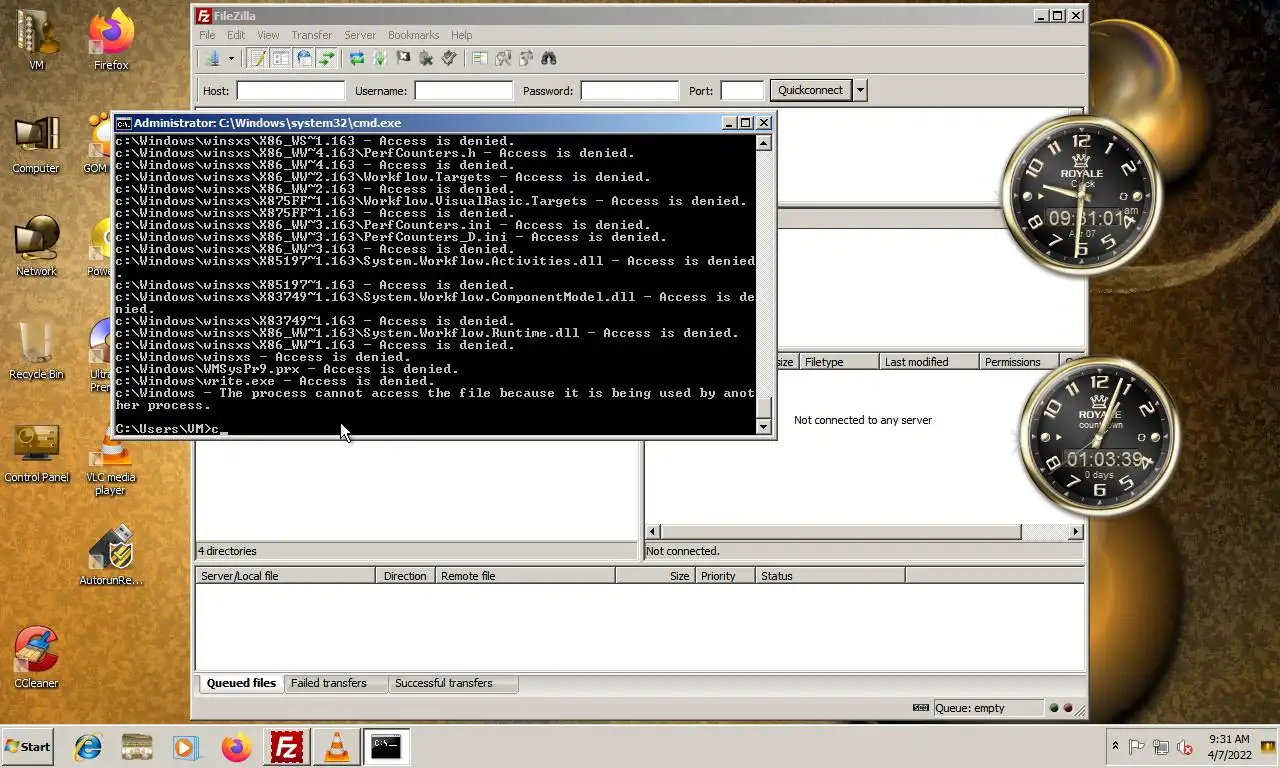Viewport: 1280px width, 768px height.
Task: Launch Internet Explorer from the taskbar
Action: (x=88, y=747)
